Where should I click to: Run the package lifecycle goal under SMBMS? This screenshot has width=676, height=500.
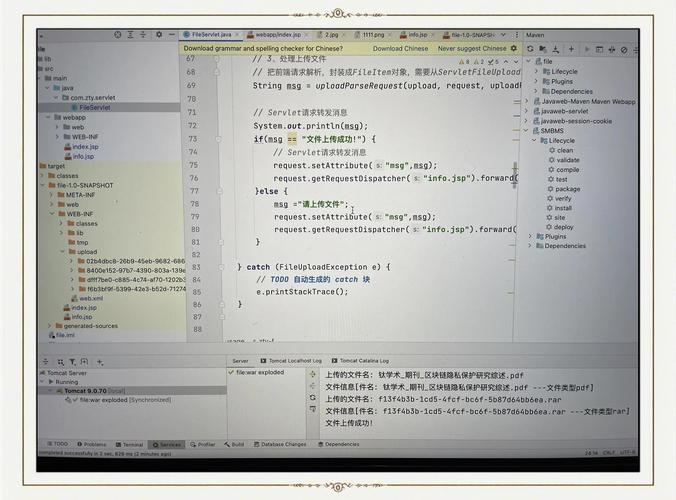pos(564,189)
